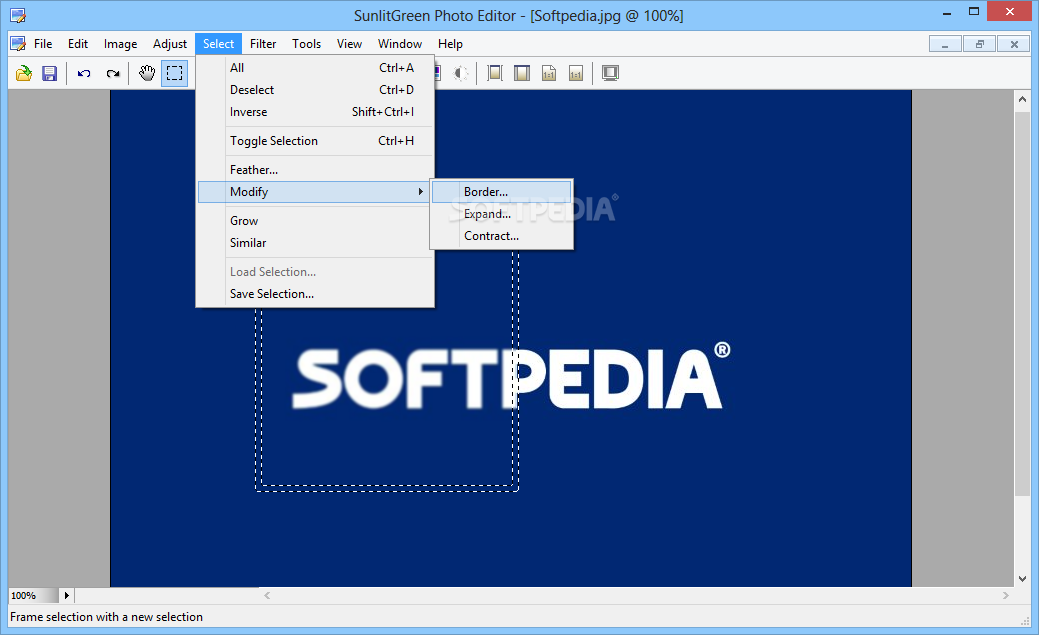Image resolution: width=1039 pixels, height=635 pixels.
Task: Click the 100% zoom field
Action: coord(33,595)
